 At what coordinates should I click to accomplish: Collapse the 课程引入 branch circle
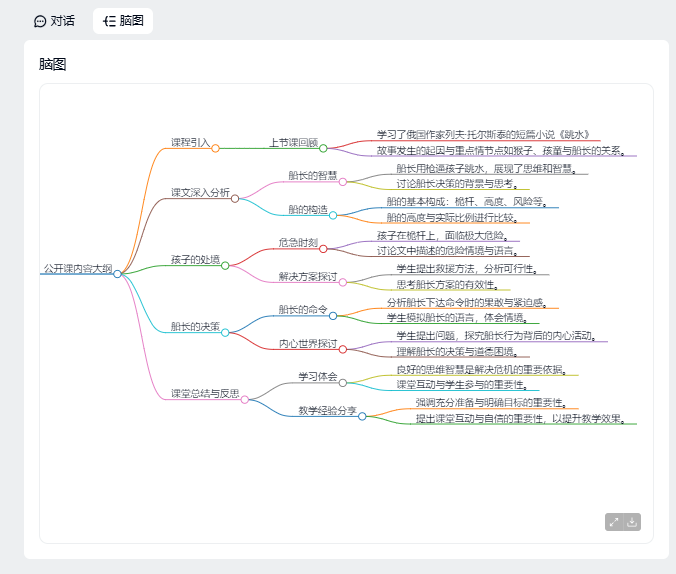215,148
